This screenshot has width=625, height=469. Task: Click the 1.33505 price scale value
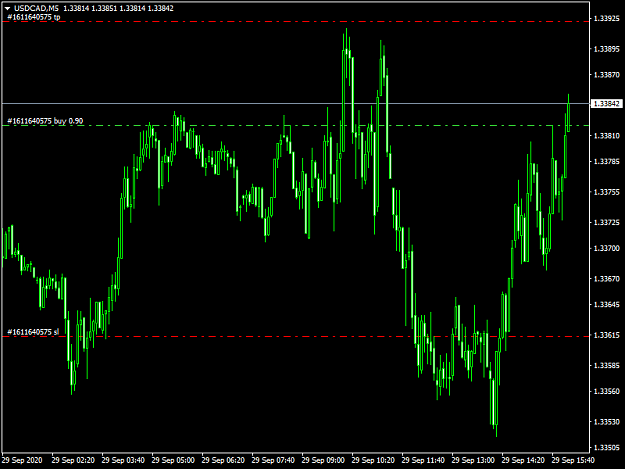click(x=607, y=447)
